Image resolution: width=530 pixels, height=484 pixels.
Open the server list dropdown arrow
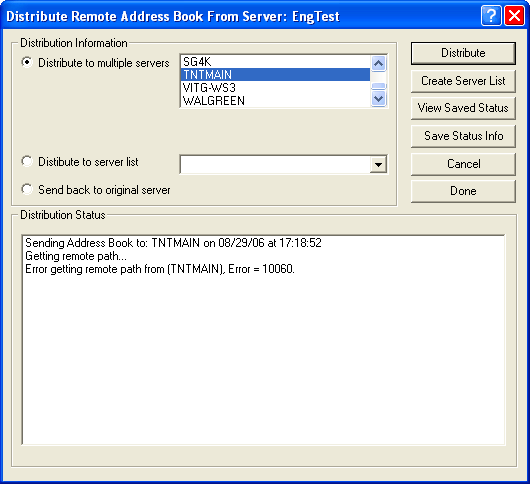(x=378, y=165)
